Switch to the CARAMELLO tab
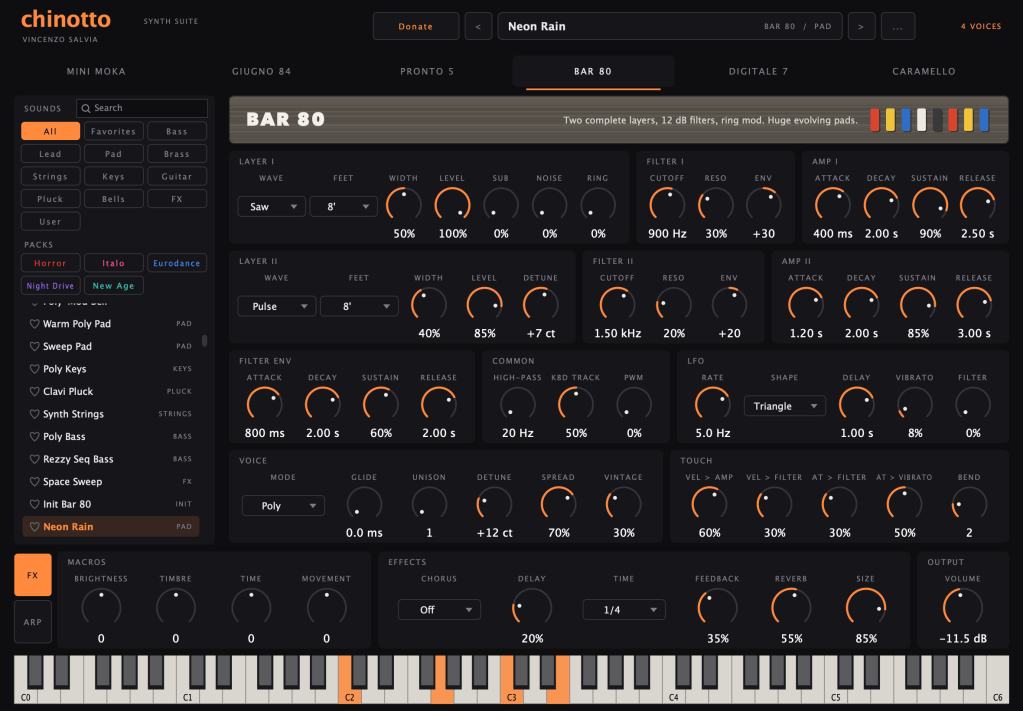The image size is (1023, 711). (924, 72)
